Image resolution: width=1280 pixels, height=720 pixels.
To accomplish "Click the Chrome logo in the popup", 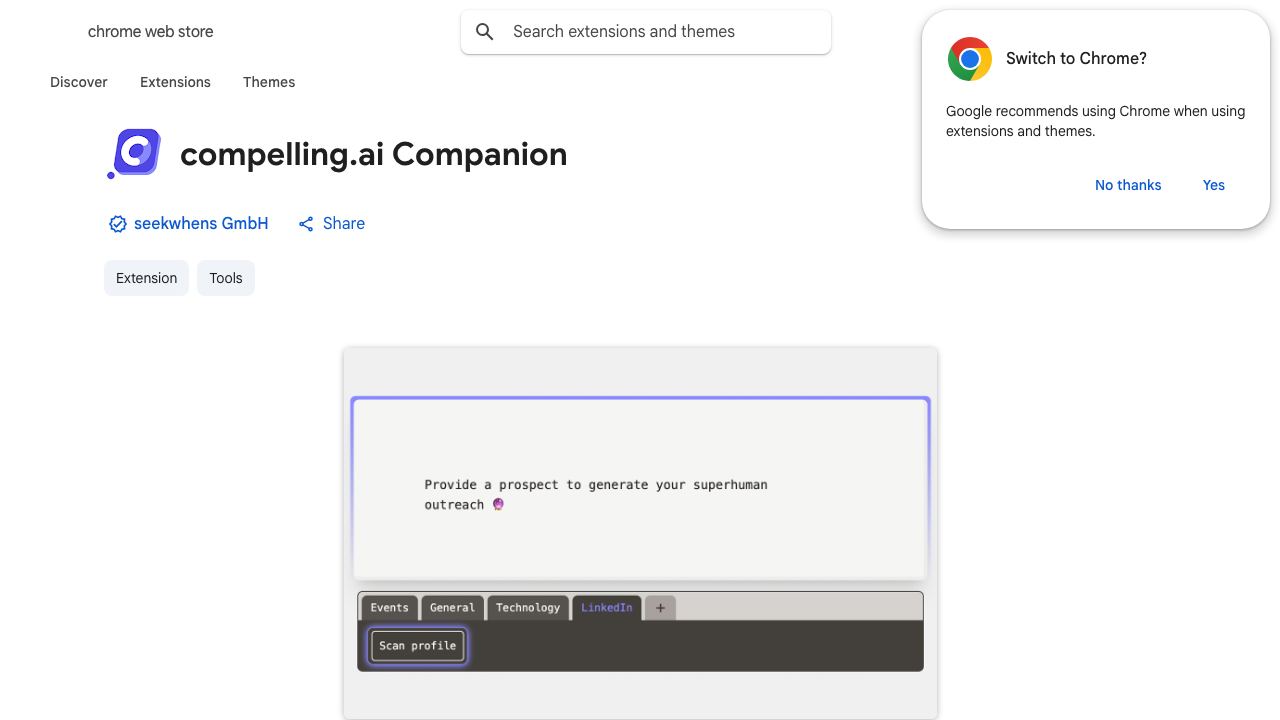I will (969, 59).
